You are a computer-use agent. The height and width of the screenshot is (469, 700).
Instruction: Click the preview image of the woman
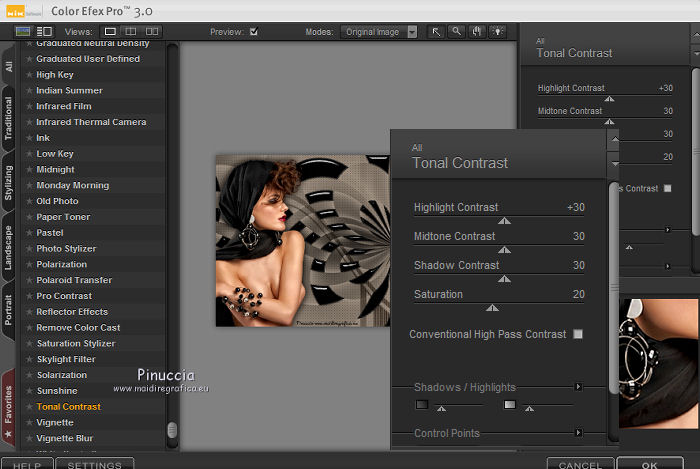pyautogui.click(x=303, y=241)
